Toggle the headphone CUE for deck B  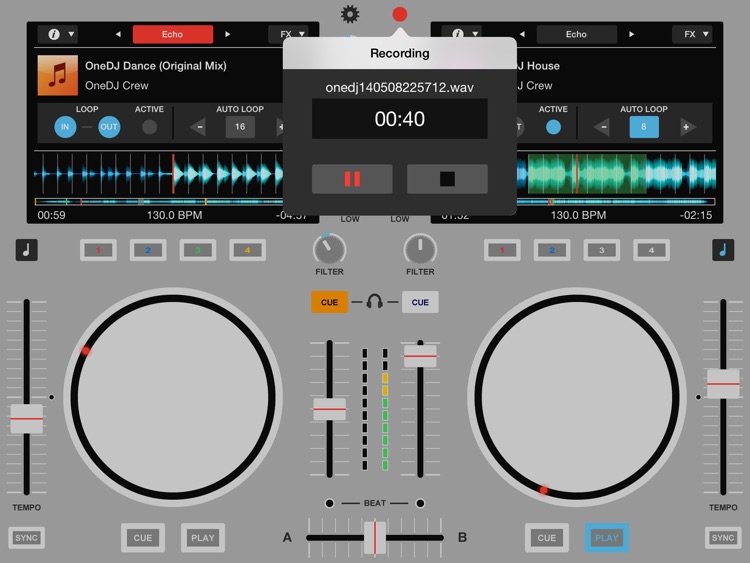pos(420,302)
